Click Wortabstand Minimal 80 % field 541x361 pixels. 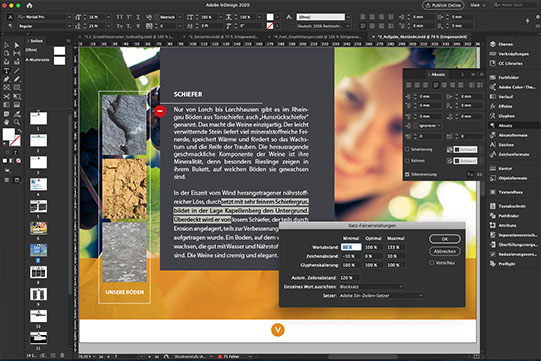click(351, 247)
